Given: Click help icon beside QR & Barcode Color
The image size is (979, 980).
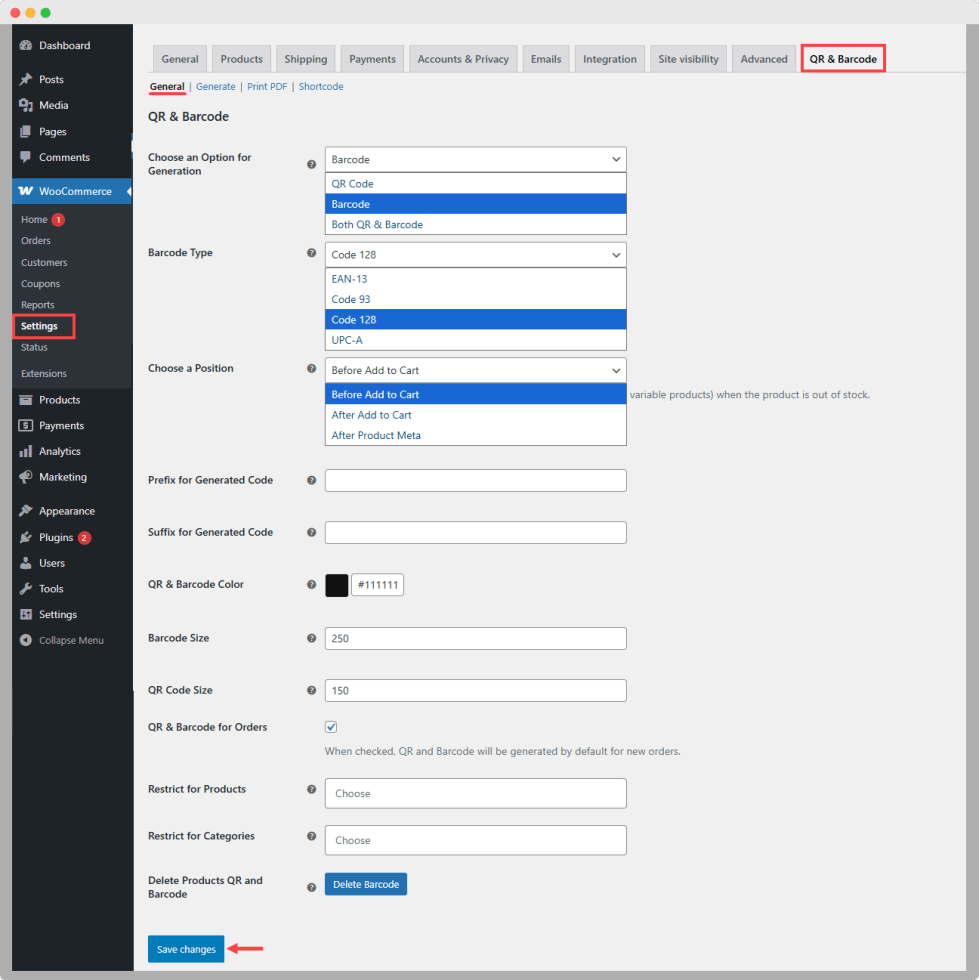Looking at the screenshot, I should pyautogui.click(x=311, y=584).
